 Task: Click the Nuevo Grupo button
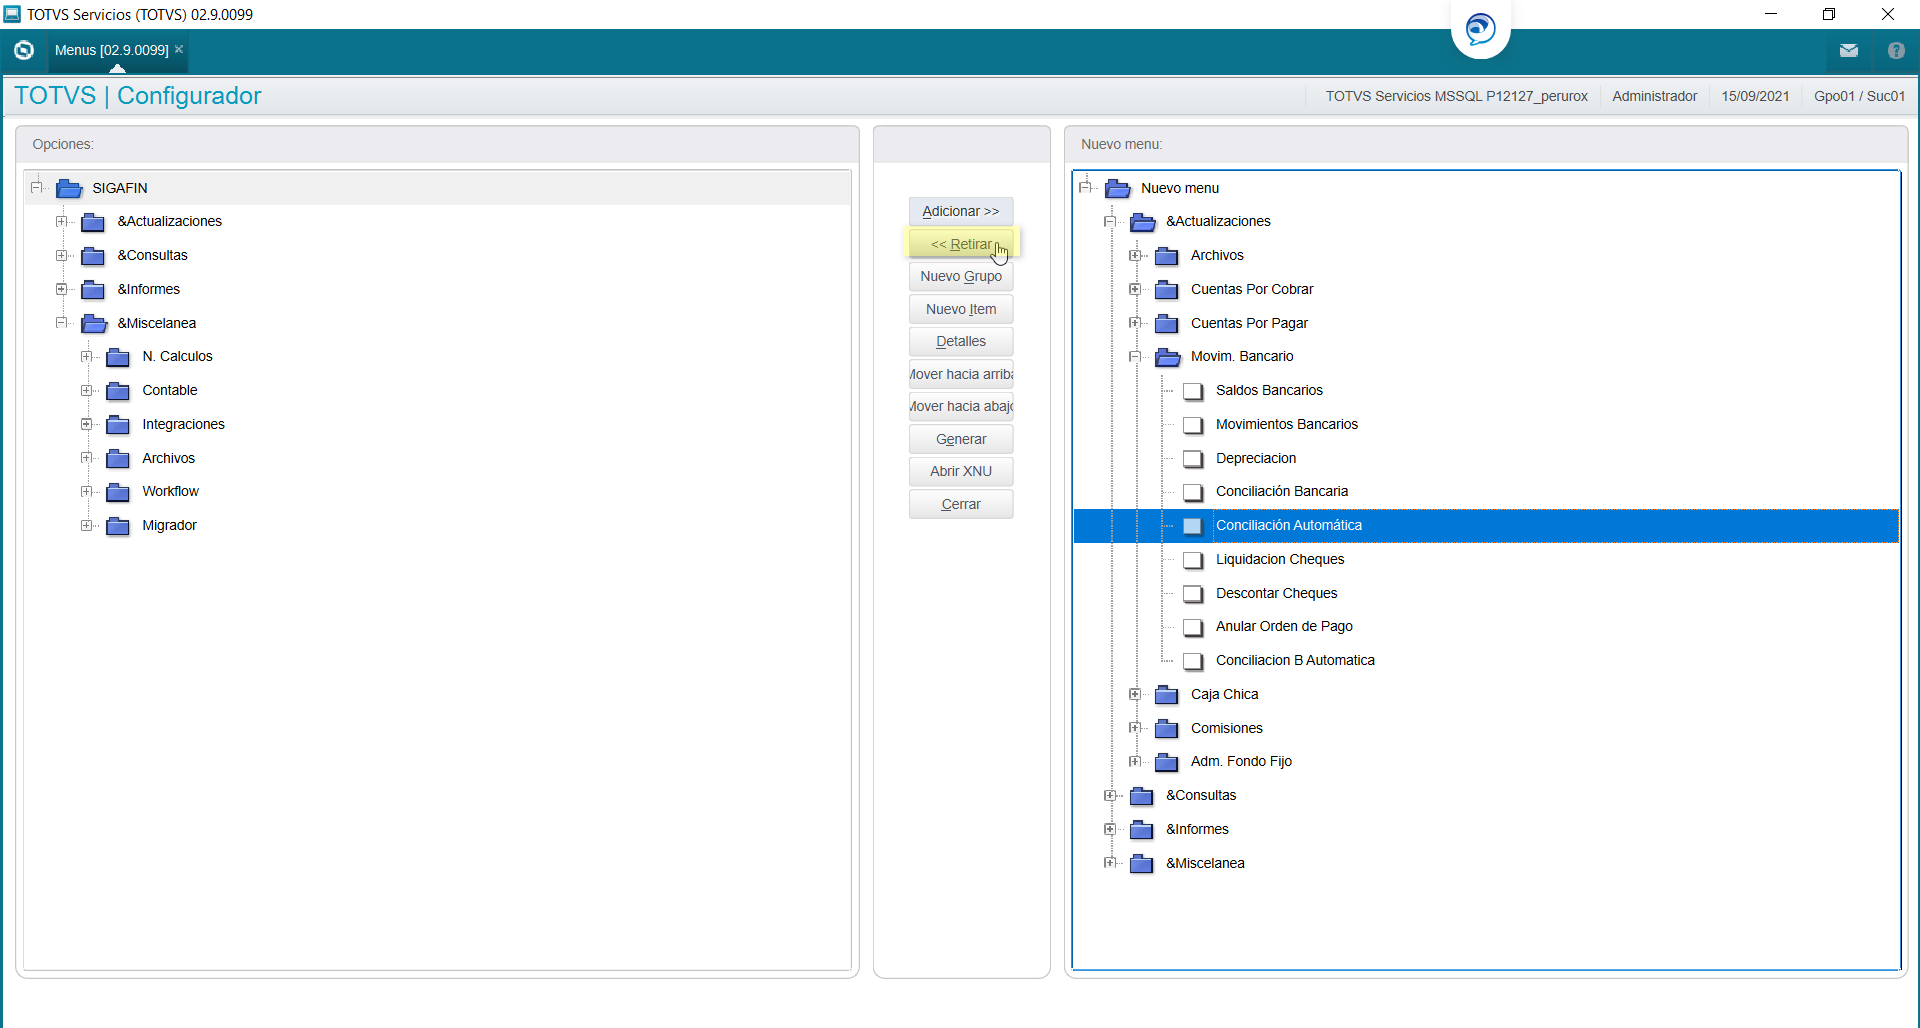tap(961, 276)
